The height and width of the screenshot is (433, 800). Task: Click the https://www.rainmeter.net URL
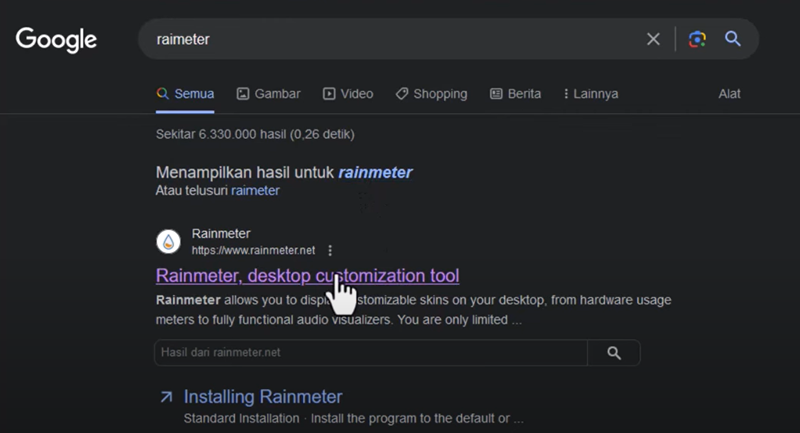[x=253, y=250]
